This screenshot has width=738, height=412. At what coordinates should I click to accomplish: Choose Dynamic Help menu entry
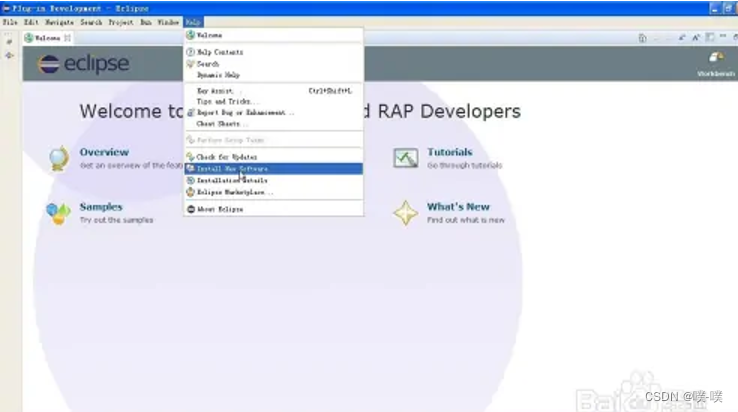point(273,75)
